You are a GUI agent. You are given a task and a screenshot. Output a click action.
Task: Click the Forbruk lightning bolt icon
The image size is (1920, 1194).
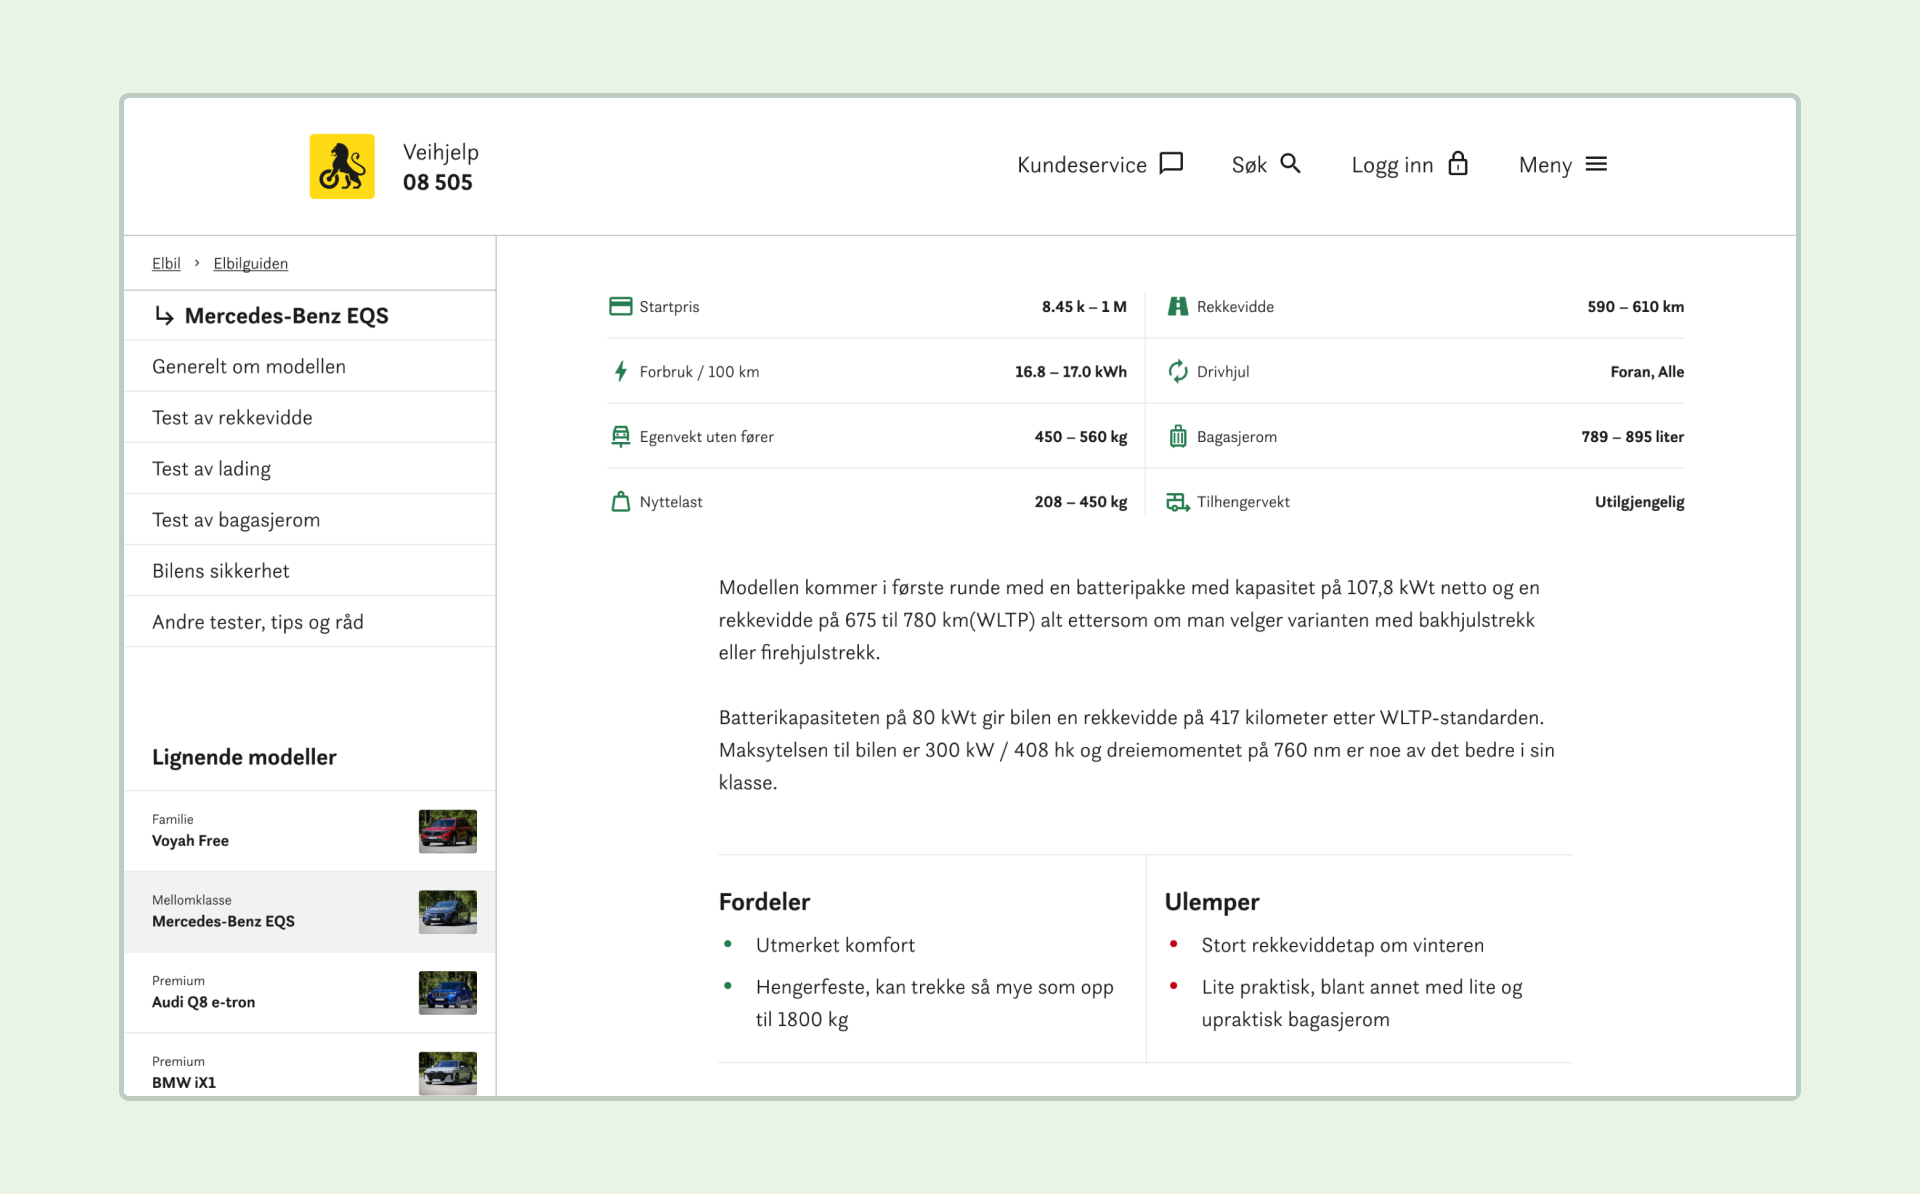pyautogui.click(x=620, y=371)
